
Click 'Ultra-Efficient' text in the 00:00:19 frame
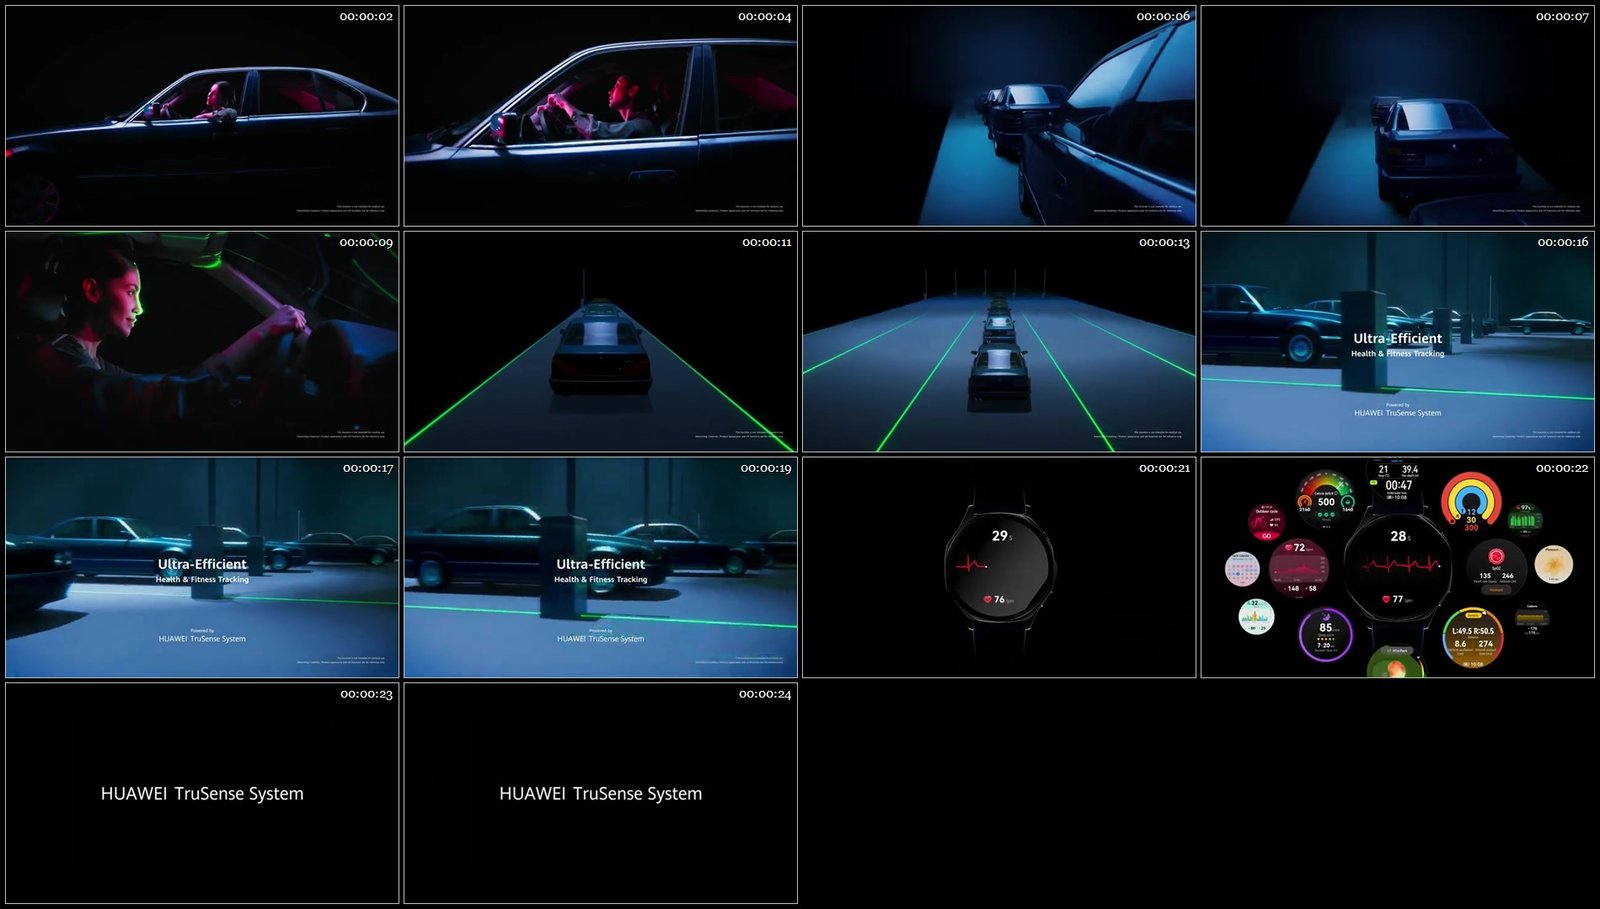[x=600, y=565]
